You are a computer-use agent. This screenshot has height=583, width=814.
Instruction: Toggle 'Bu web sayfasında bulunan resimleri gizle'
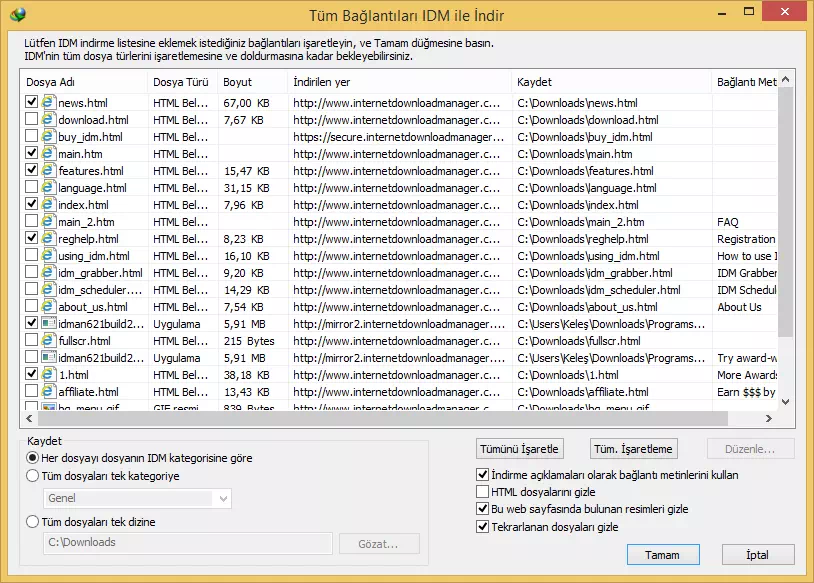click(x=482, y=509)
